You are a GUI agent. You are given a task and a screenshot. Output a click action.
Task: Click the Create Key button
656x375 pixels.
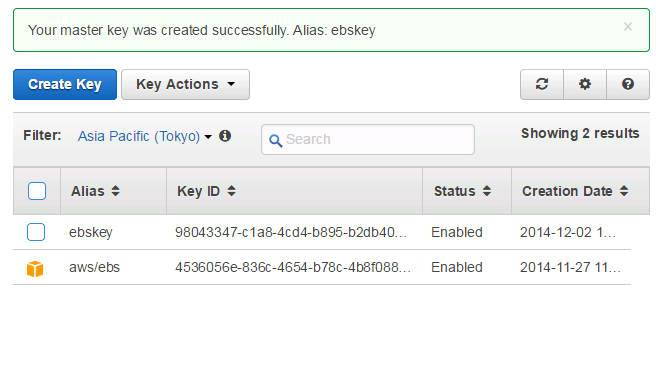pyautogui.click(x=65, y=85)
